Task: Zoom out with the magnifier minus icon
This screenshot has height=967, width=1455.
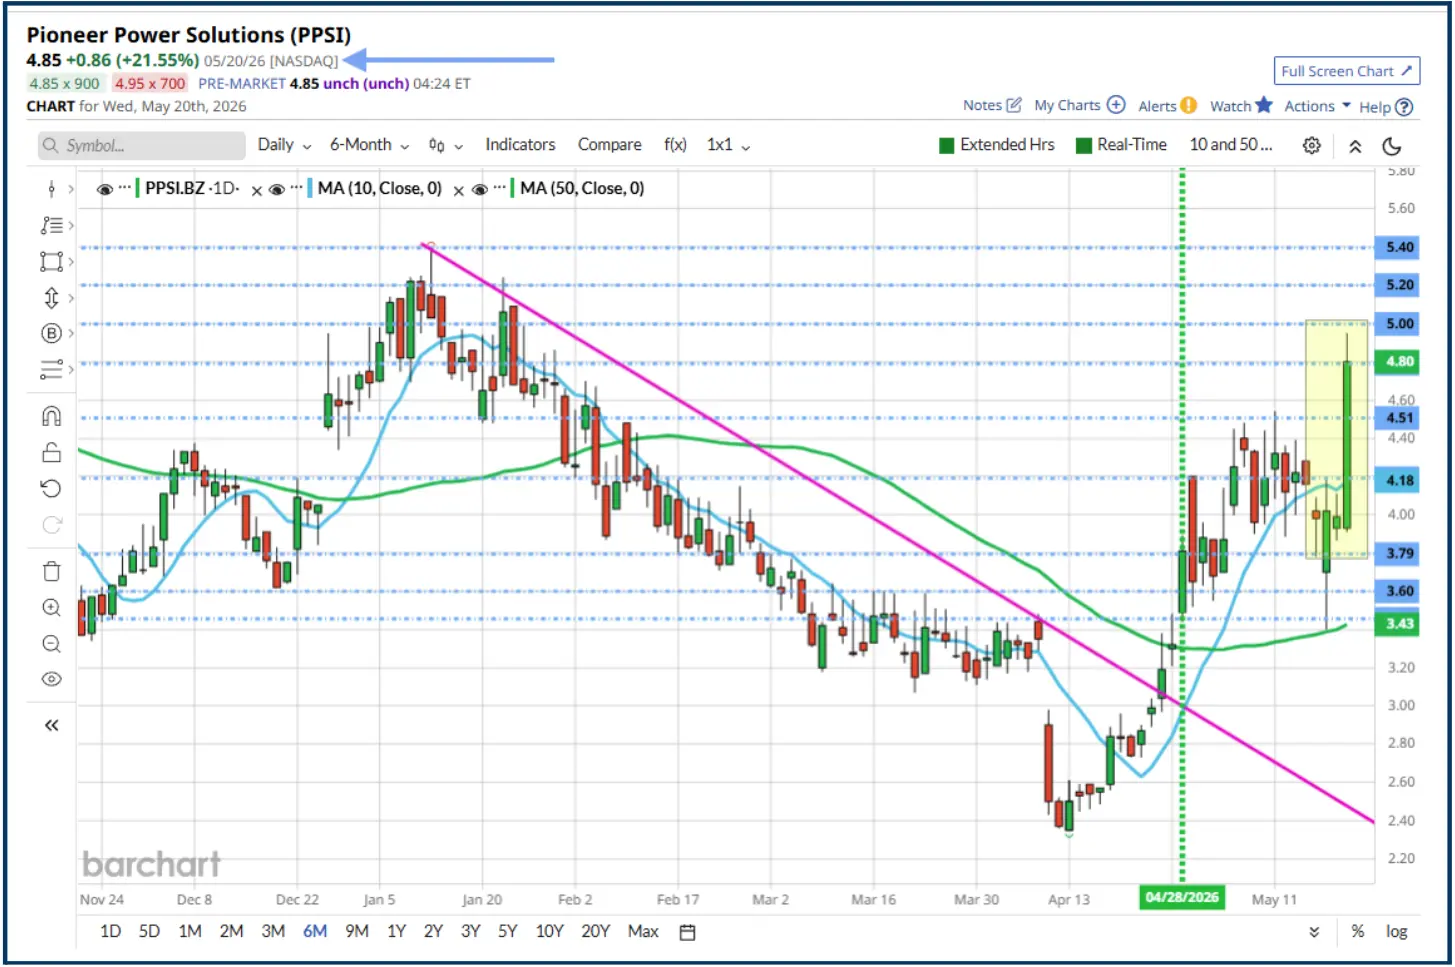Action: click(x=51, y=644)
